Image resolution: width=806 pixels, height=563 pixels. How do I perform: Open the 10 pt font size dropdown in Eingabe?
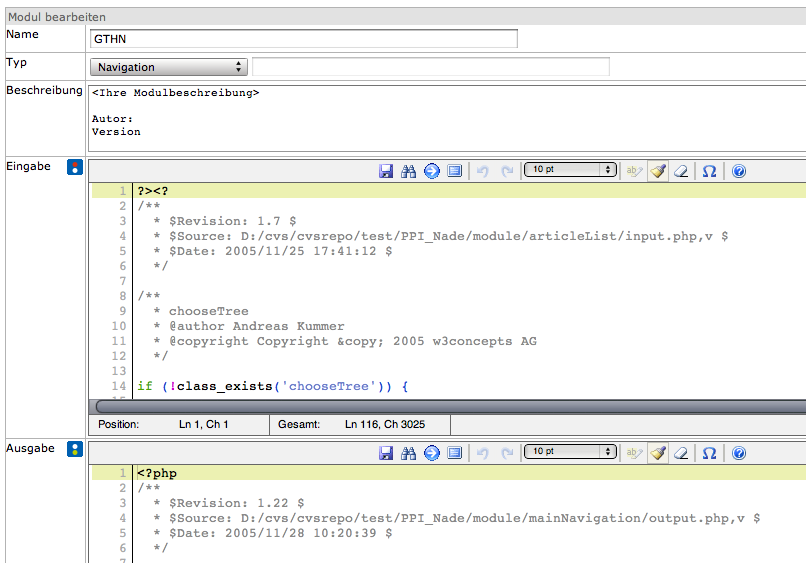pyautogui.click(x=570, y=170)
